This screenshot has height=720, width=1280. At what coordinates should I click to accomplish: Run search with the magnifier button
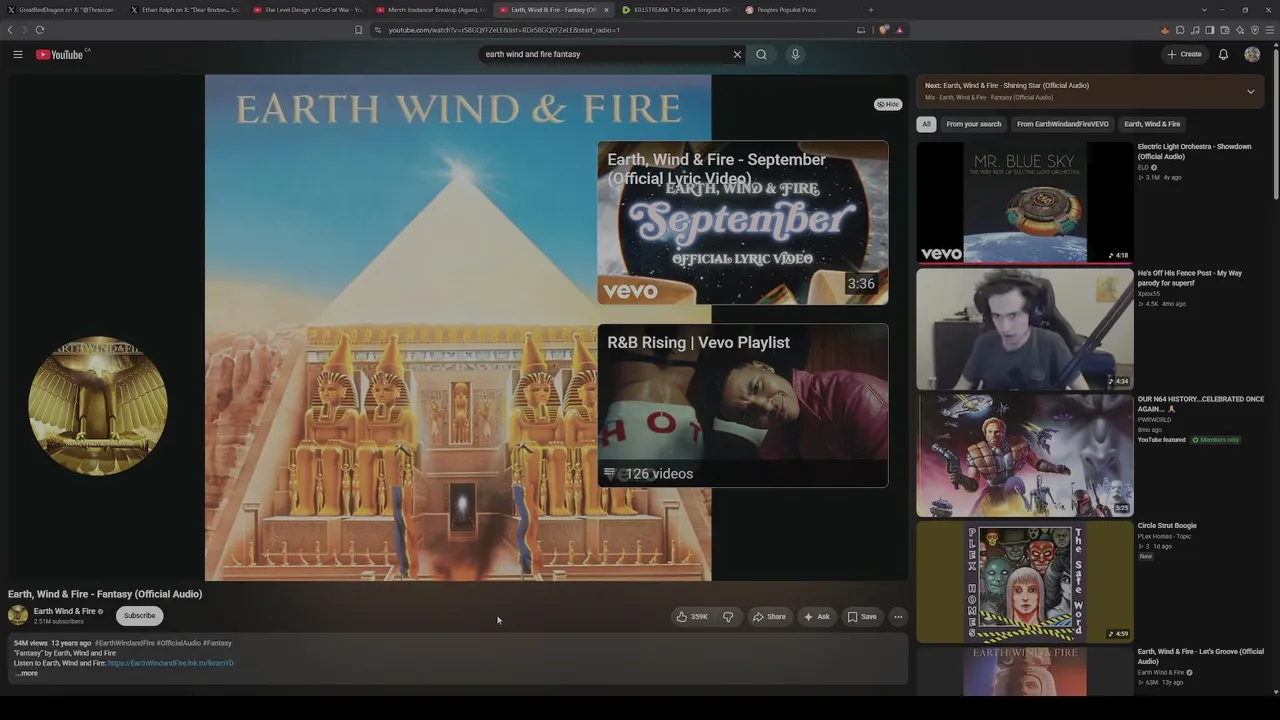[762, 54]
